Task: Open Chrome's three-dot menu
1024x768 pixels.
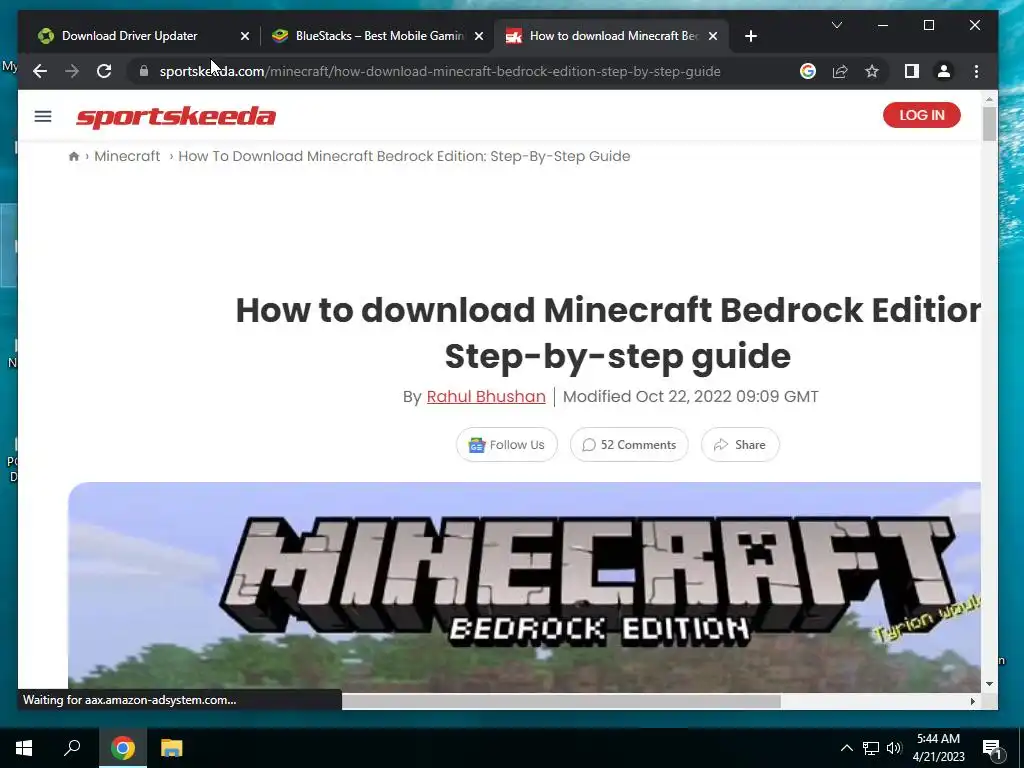Action: (x=976, y=71)
